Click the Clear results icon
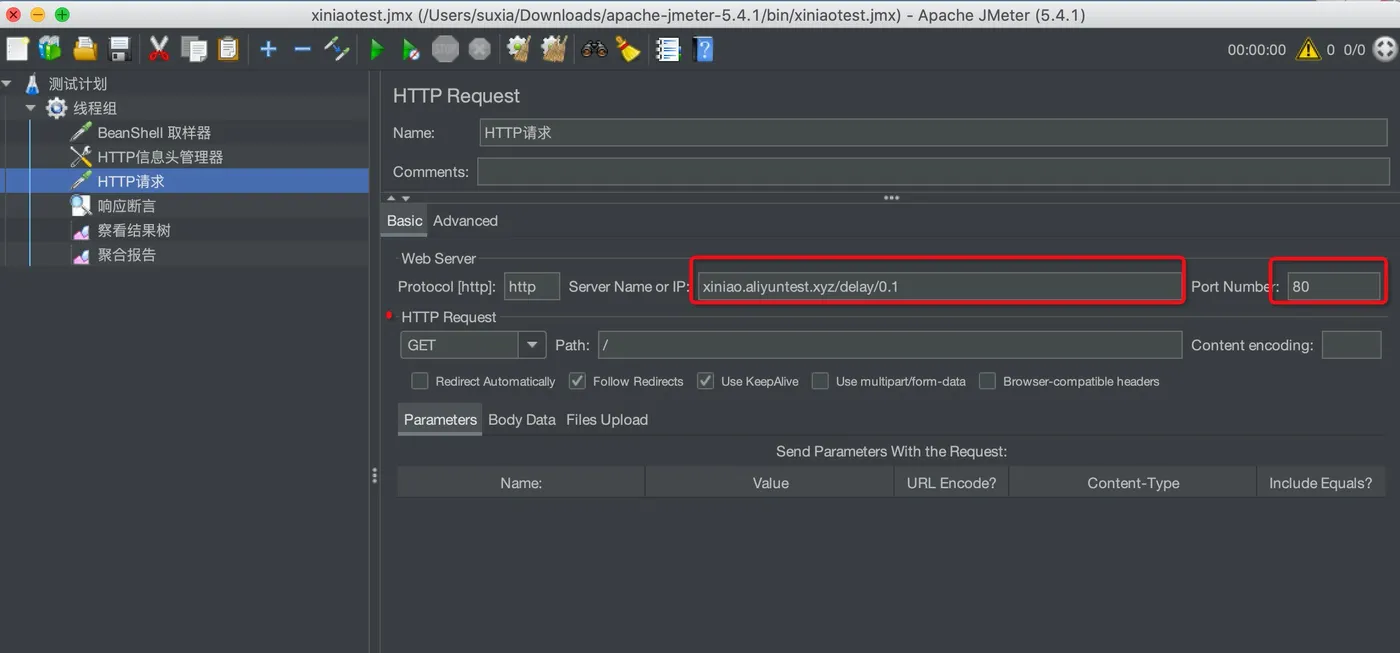Screen dimensions: 1400x653 coord(518,48)
